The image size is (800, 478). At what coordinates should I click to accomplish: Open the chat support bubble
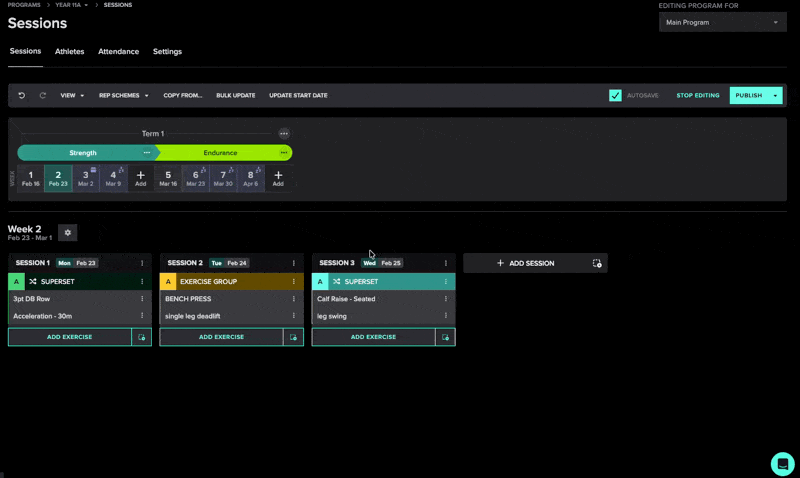pyautogui.click(x=782, y=463)
